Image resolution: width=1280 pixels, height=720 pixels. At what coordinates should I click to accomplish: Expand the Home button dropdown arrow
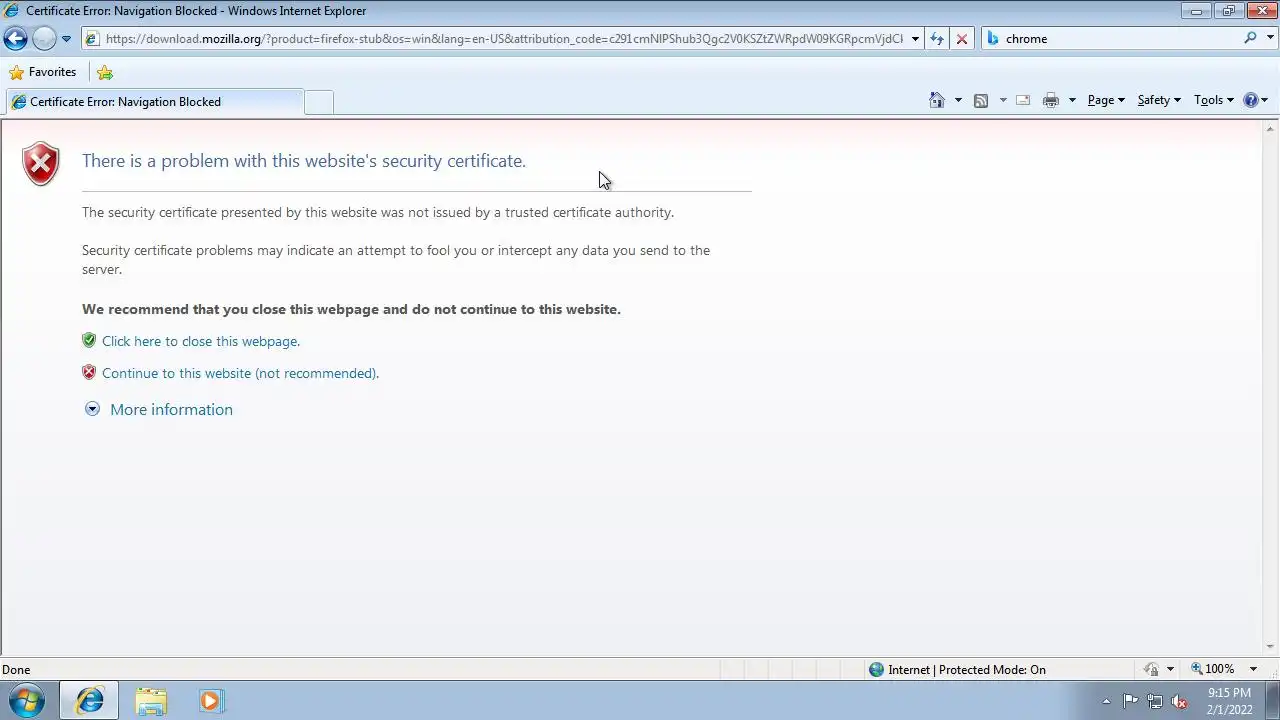click(958, 100)
